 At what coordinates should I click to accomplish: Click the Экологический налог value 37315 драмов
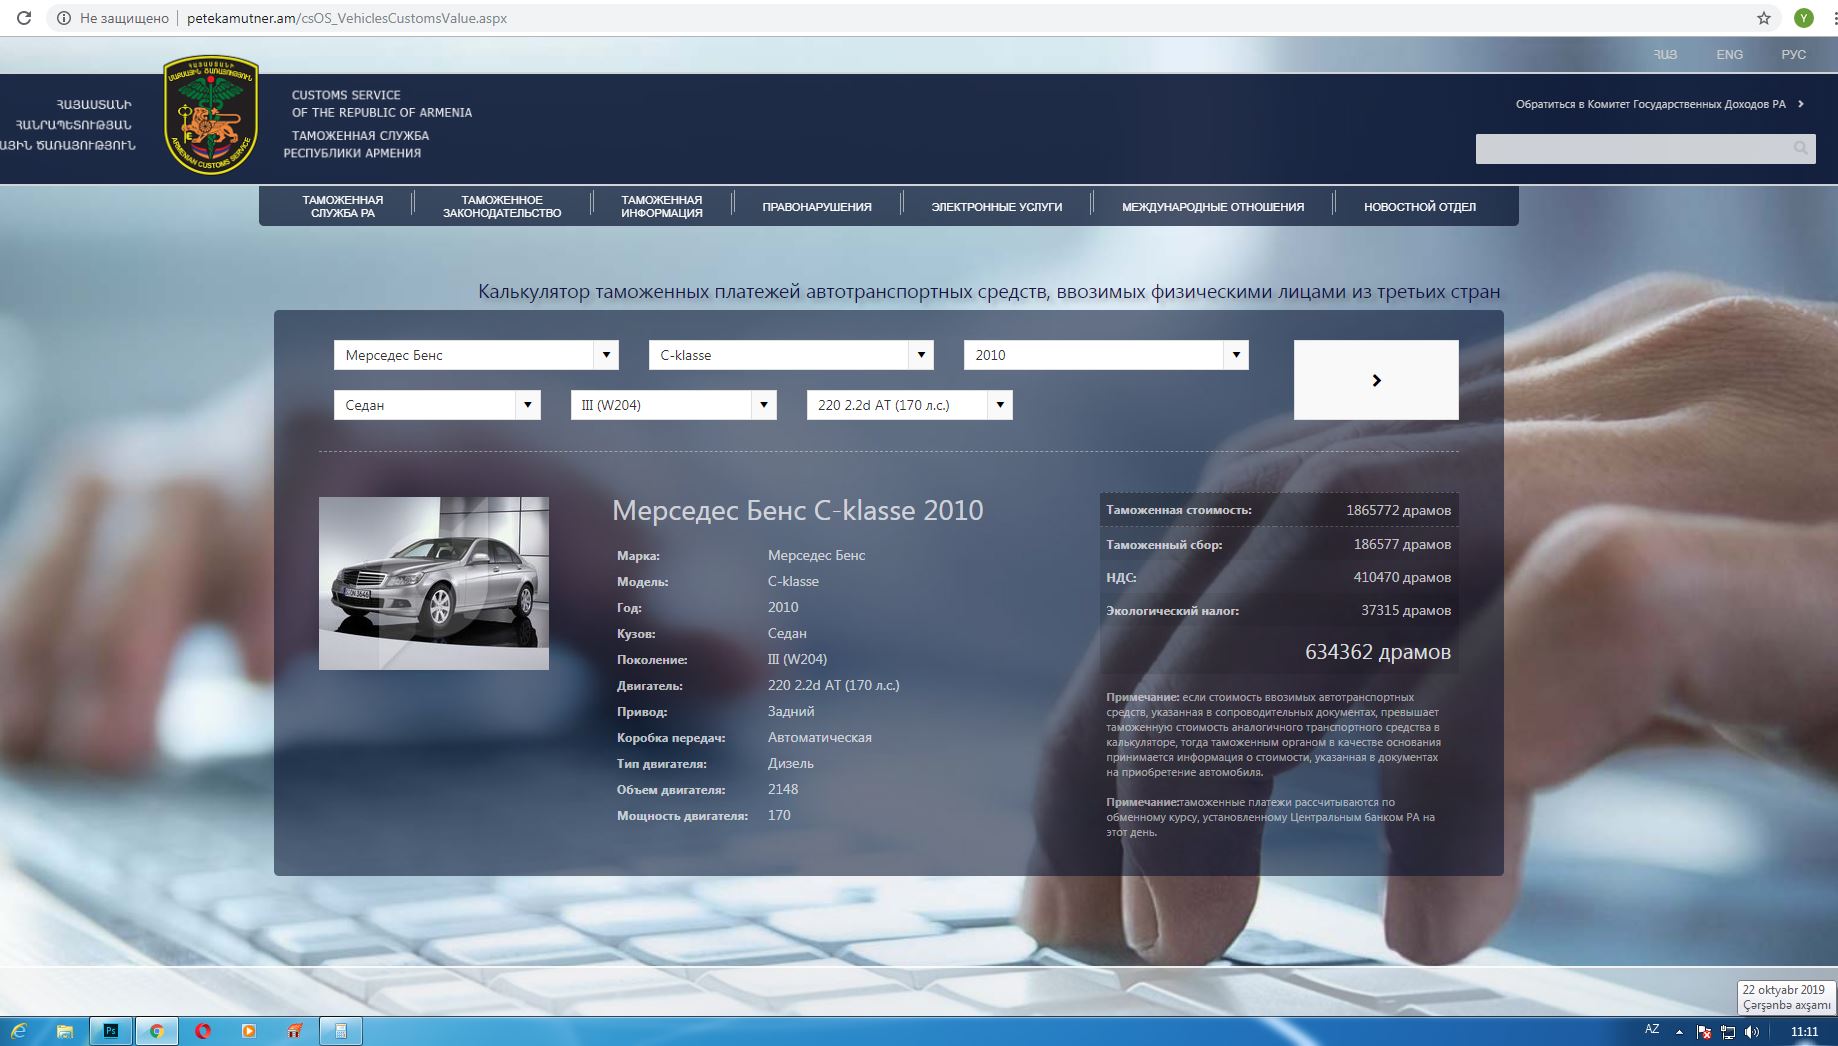click(1406, 610)
